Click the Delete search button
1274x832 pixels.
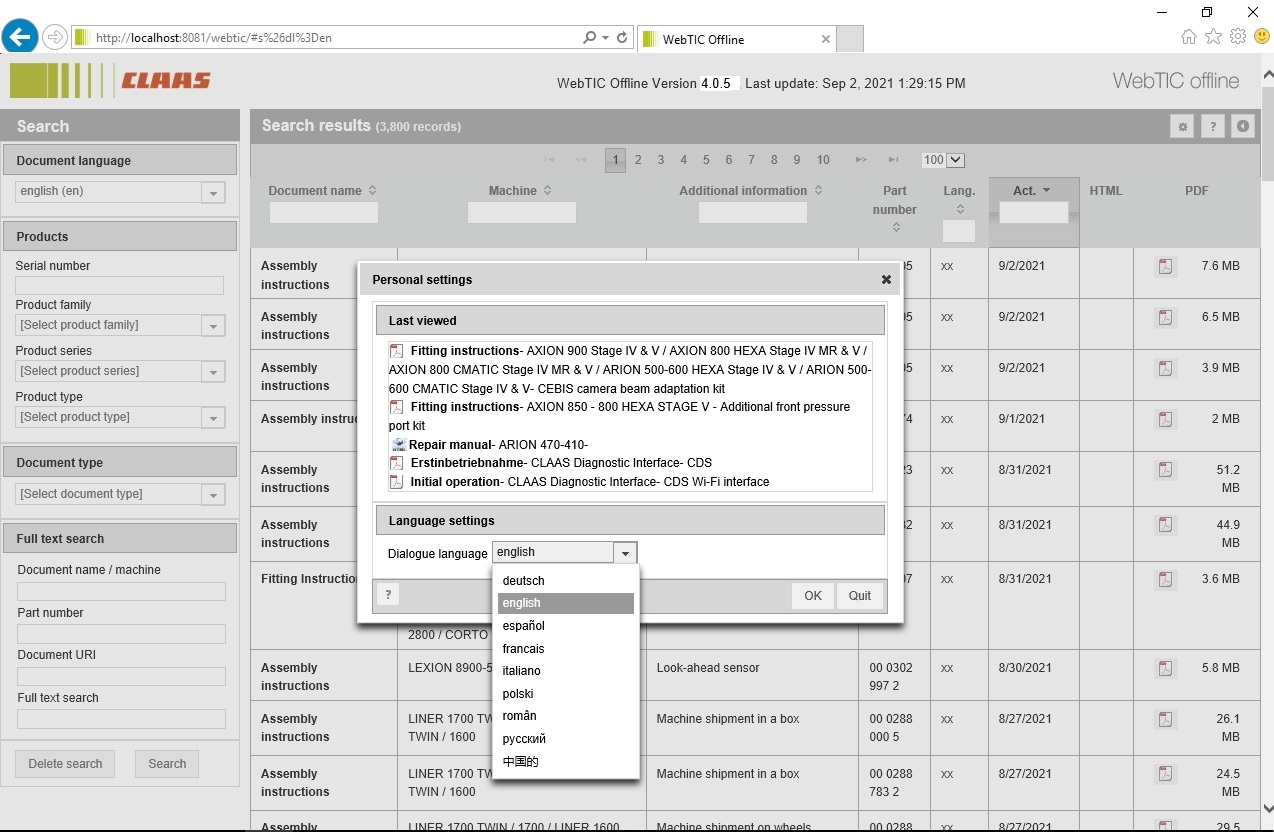click(x=65, y=764)
